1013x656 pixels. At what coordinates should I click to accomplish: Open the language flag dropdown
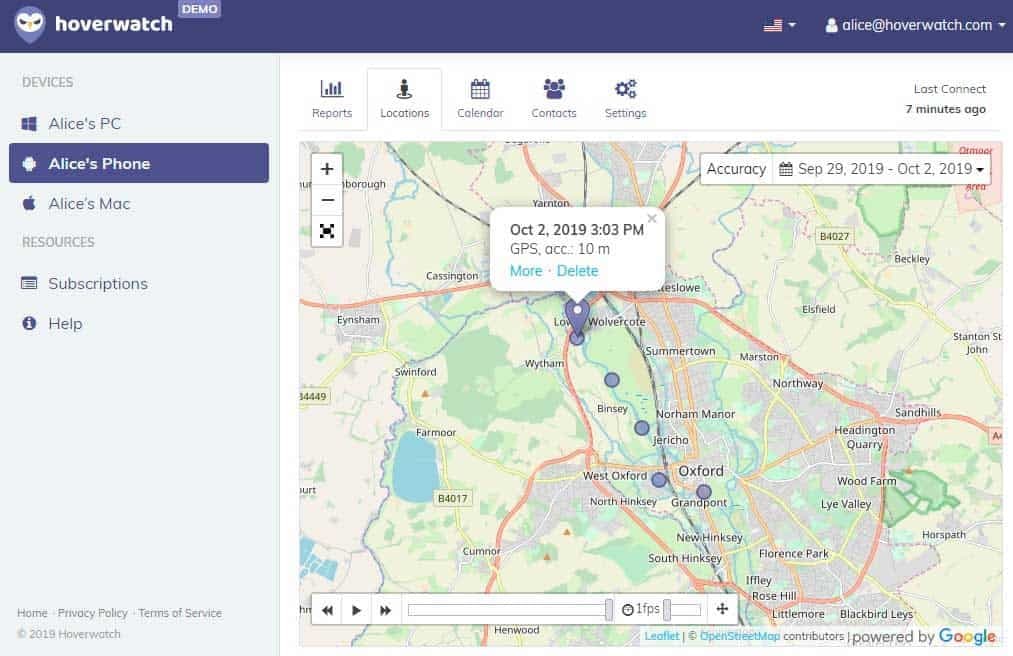tap(779, 25)
